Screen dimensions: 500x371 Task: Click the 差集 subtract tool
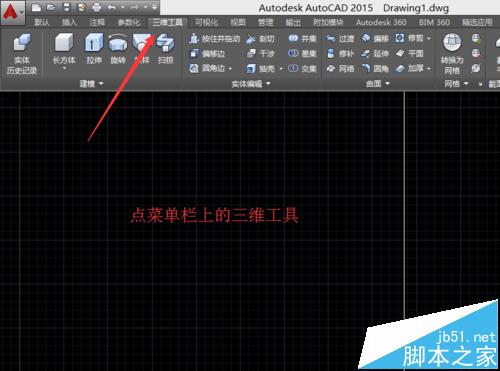pyautogui.click(x=302, y=54)
